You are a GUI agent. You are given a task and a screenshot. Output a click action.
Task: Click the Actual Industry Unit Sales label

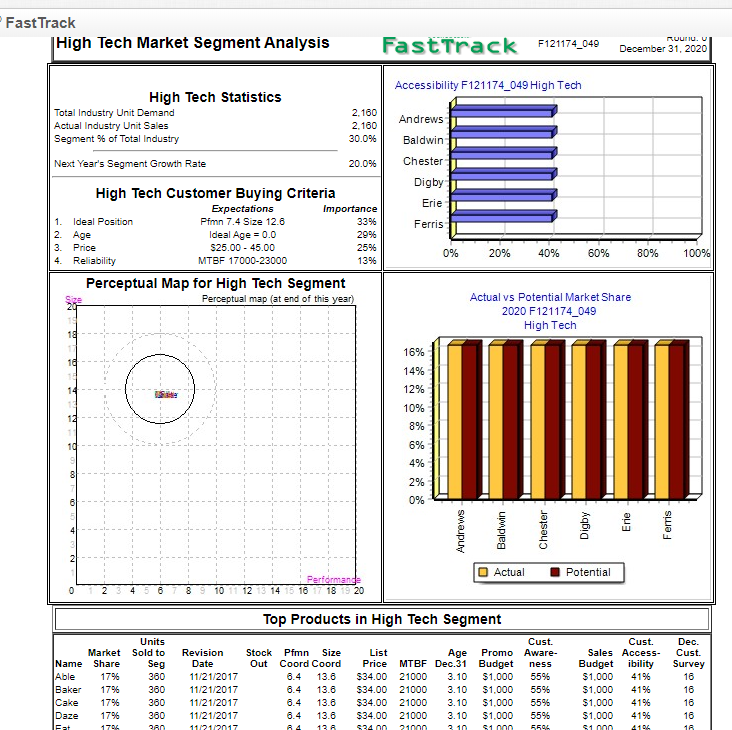(111, 126)
